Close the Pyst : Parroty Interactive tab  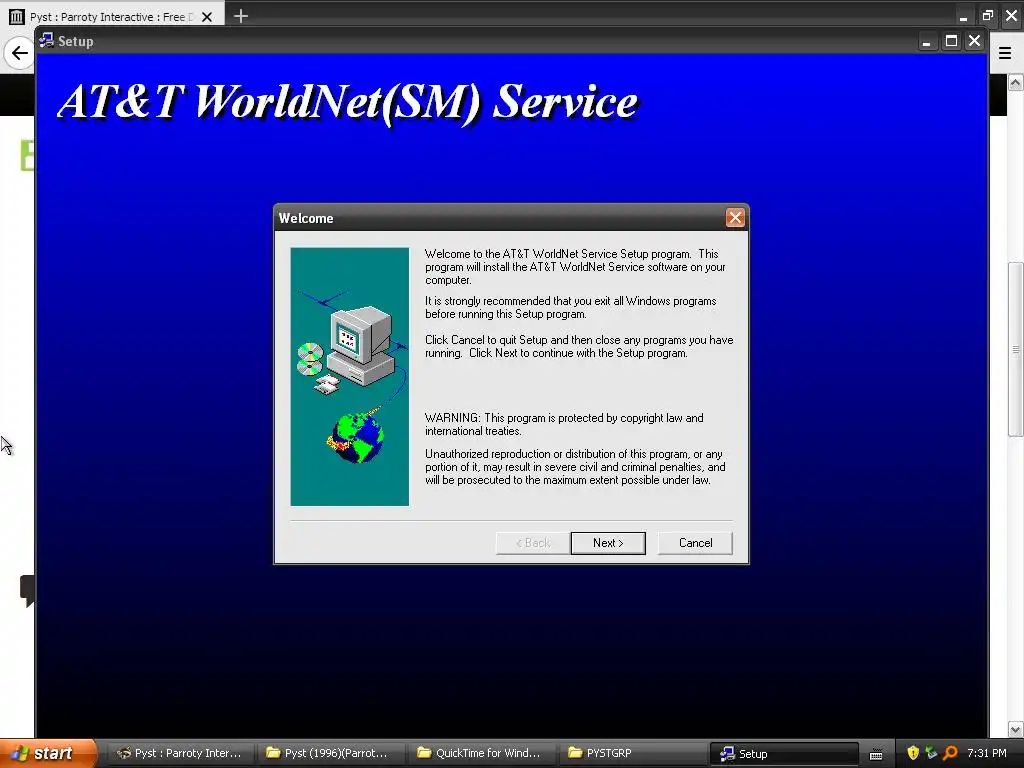pos(207,17)
